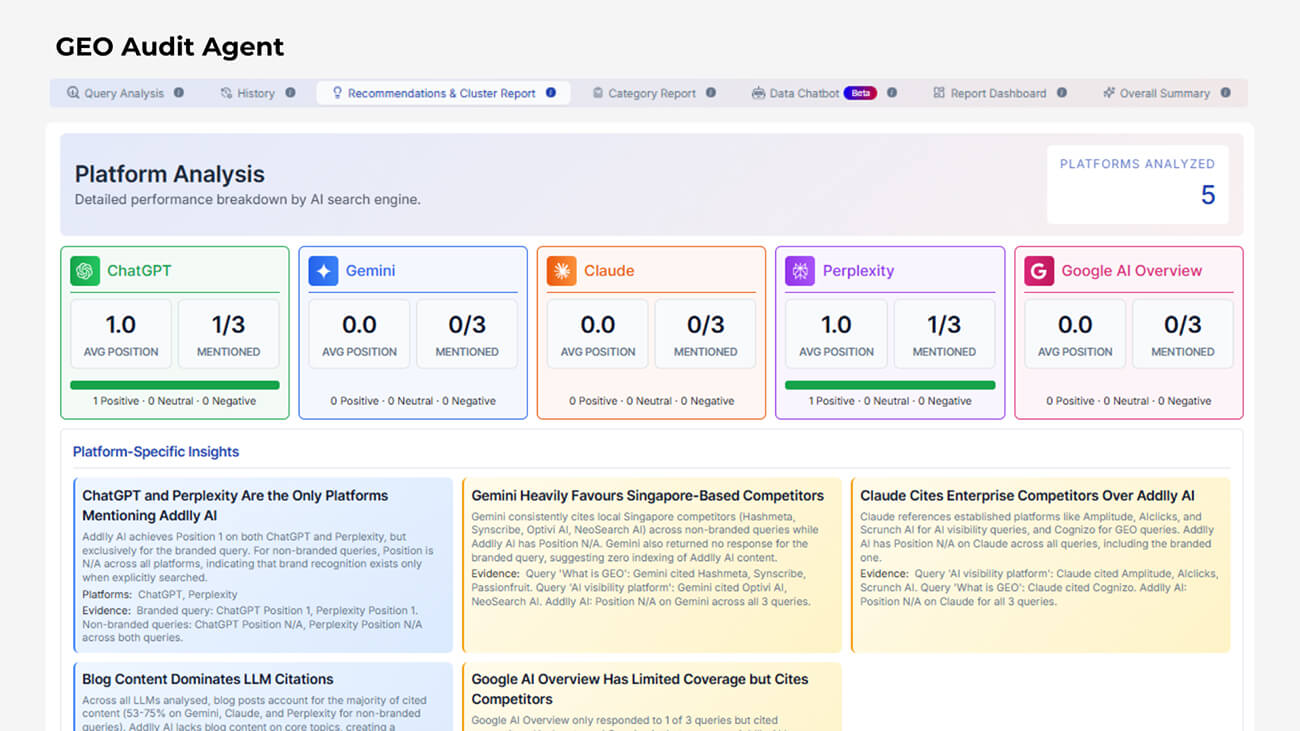Select the Claude platform card title
This screenshot has height=731, width=1300.
pyautogui.click(x=609, y=271)
